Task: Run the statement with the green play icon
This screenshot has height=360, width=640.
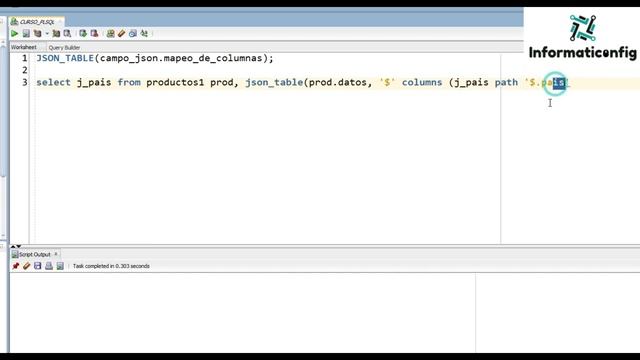Action: point(15,33)
